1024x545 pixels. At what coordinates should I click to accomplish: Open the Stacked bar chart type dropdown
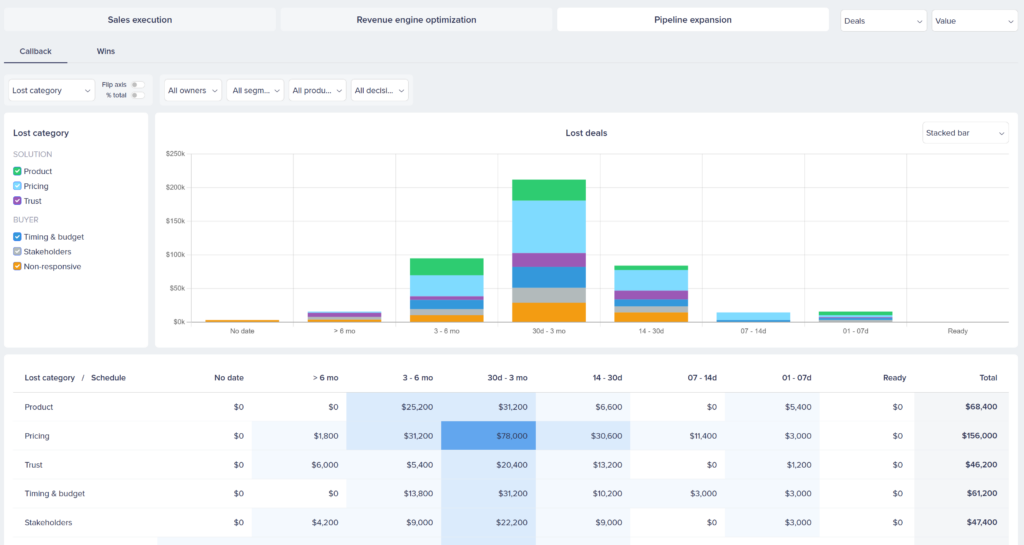pos(964,133)
